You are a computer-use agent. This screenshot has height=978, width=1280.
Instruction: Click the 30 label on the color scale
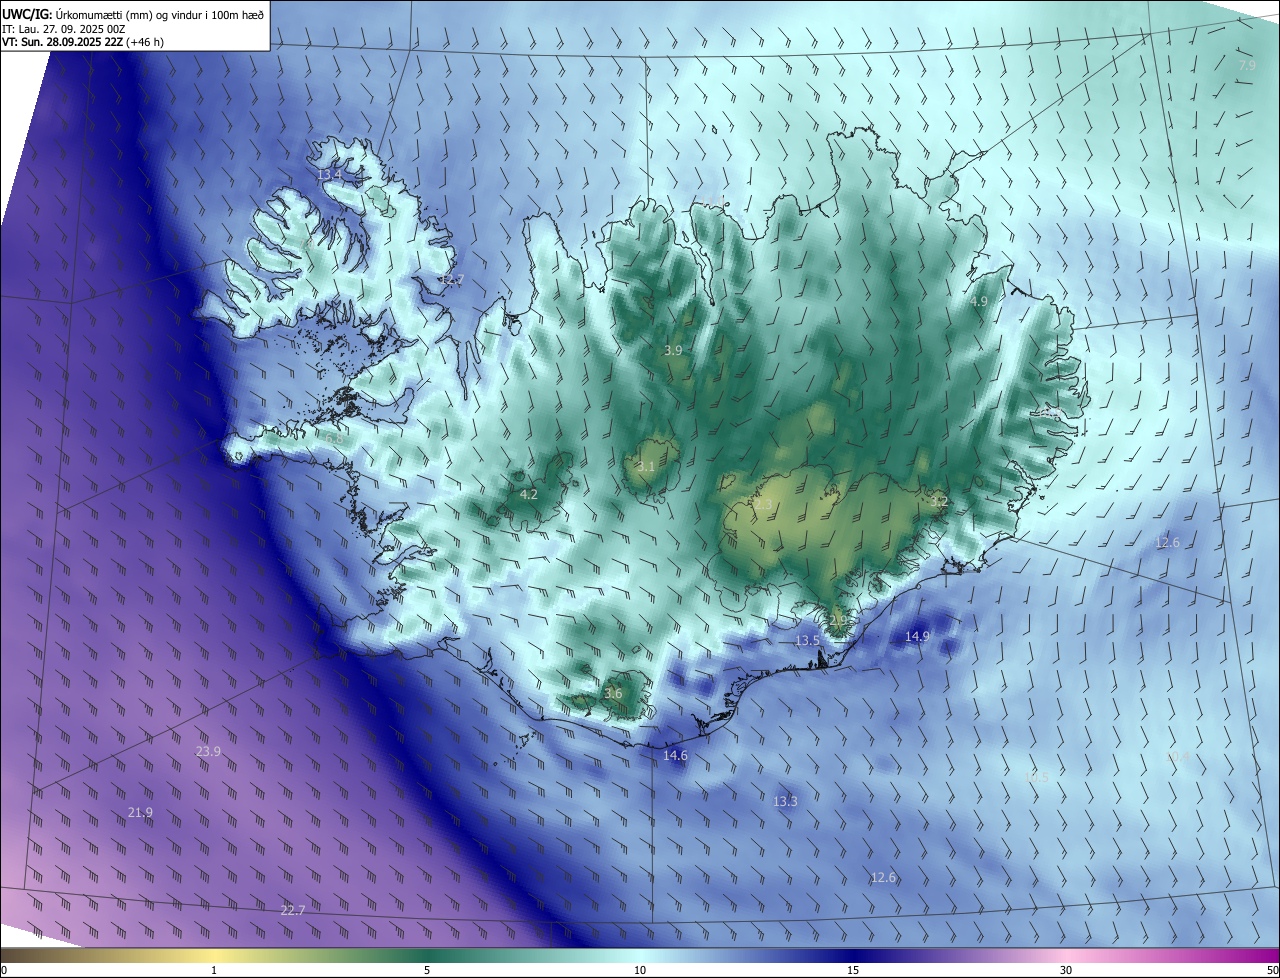pyautogui.click(x=1066, y=970)
